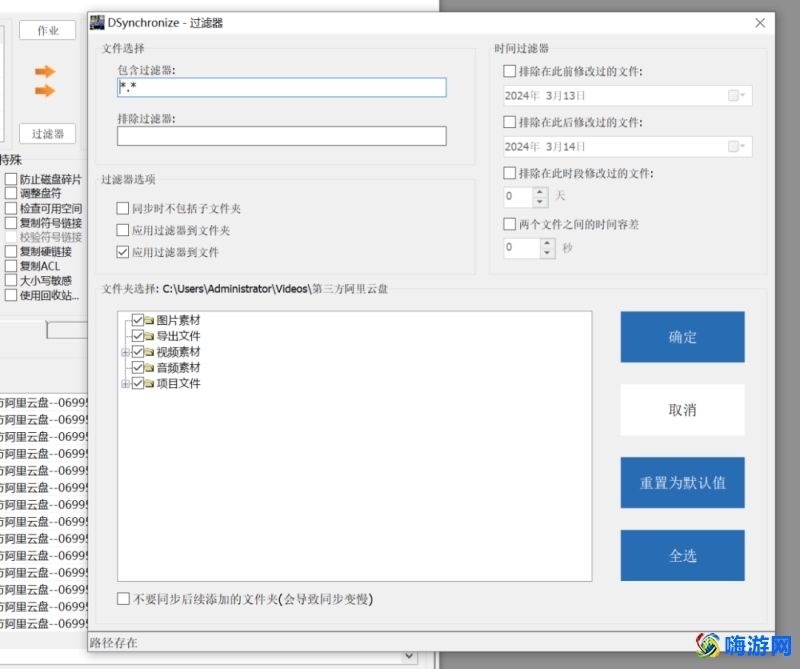Click the 取消 cancel button
800x669 pixels.
[682, 410]
